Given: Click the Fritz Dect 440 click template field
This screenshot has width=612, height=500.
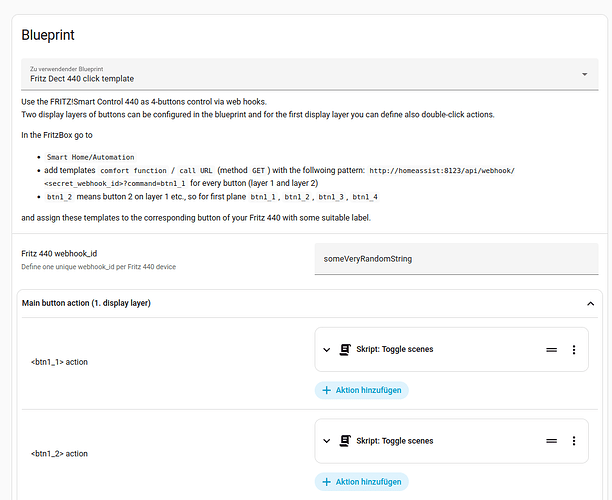Looking at the screenshot, I should pyautogui.click(x=300, y=74).
